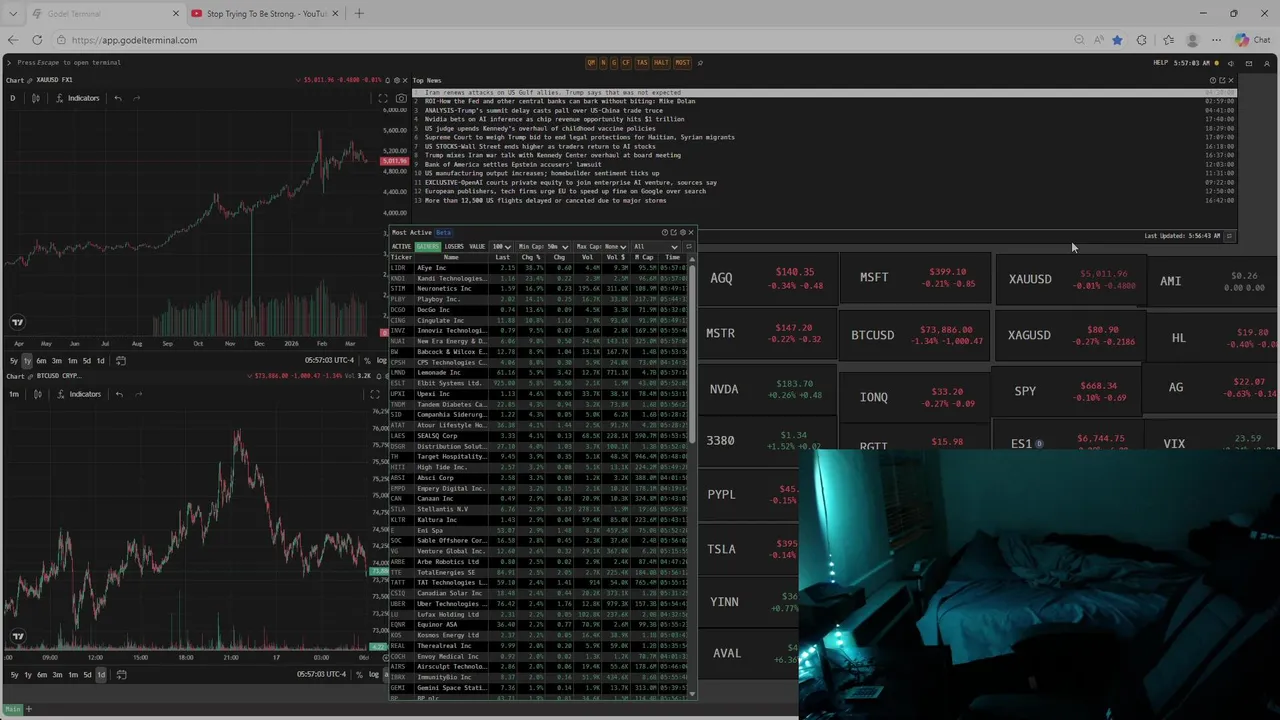
Task: Toggle percent scale on XAUUSD chart
Action: (368, 360)
